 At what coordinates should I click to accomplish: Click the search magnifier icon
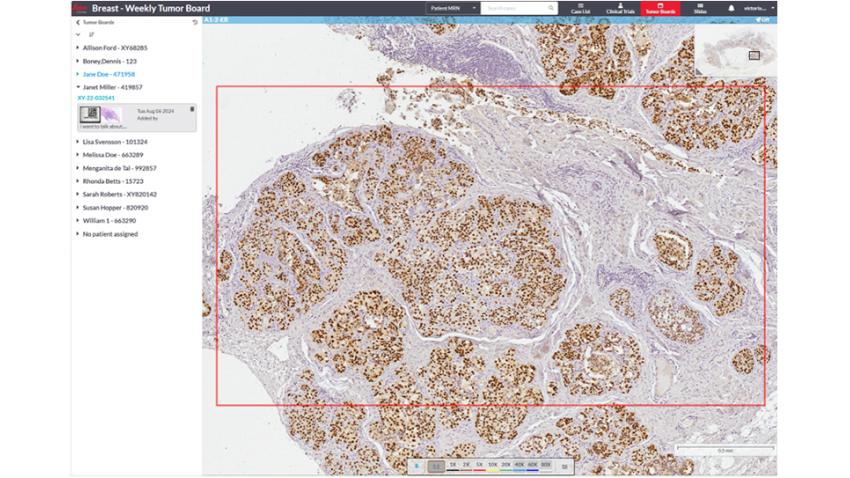[550, 8]
